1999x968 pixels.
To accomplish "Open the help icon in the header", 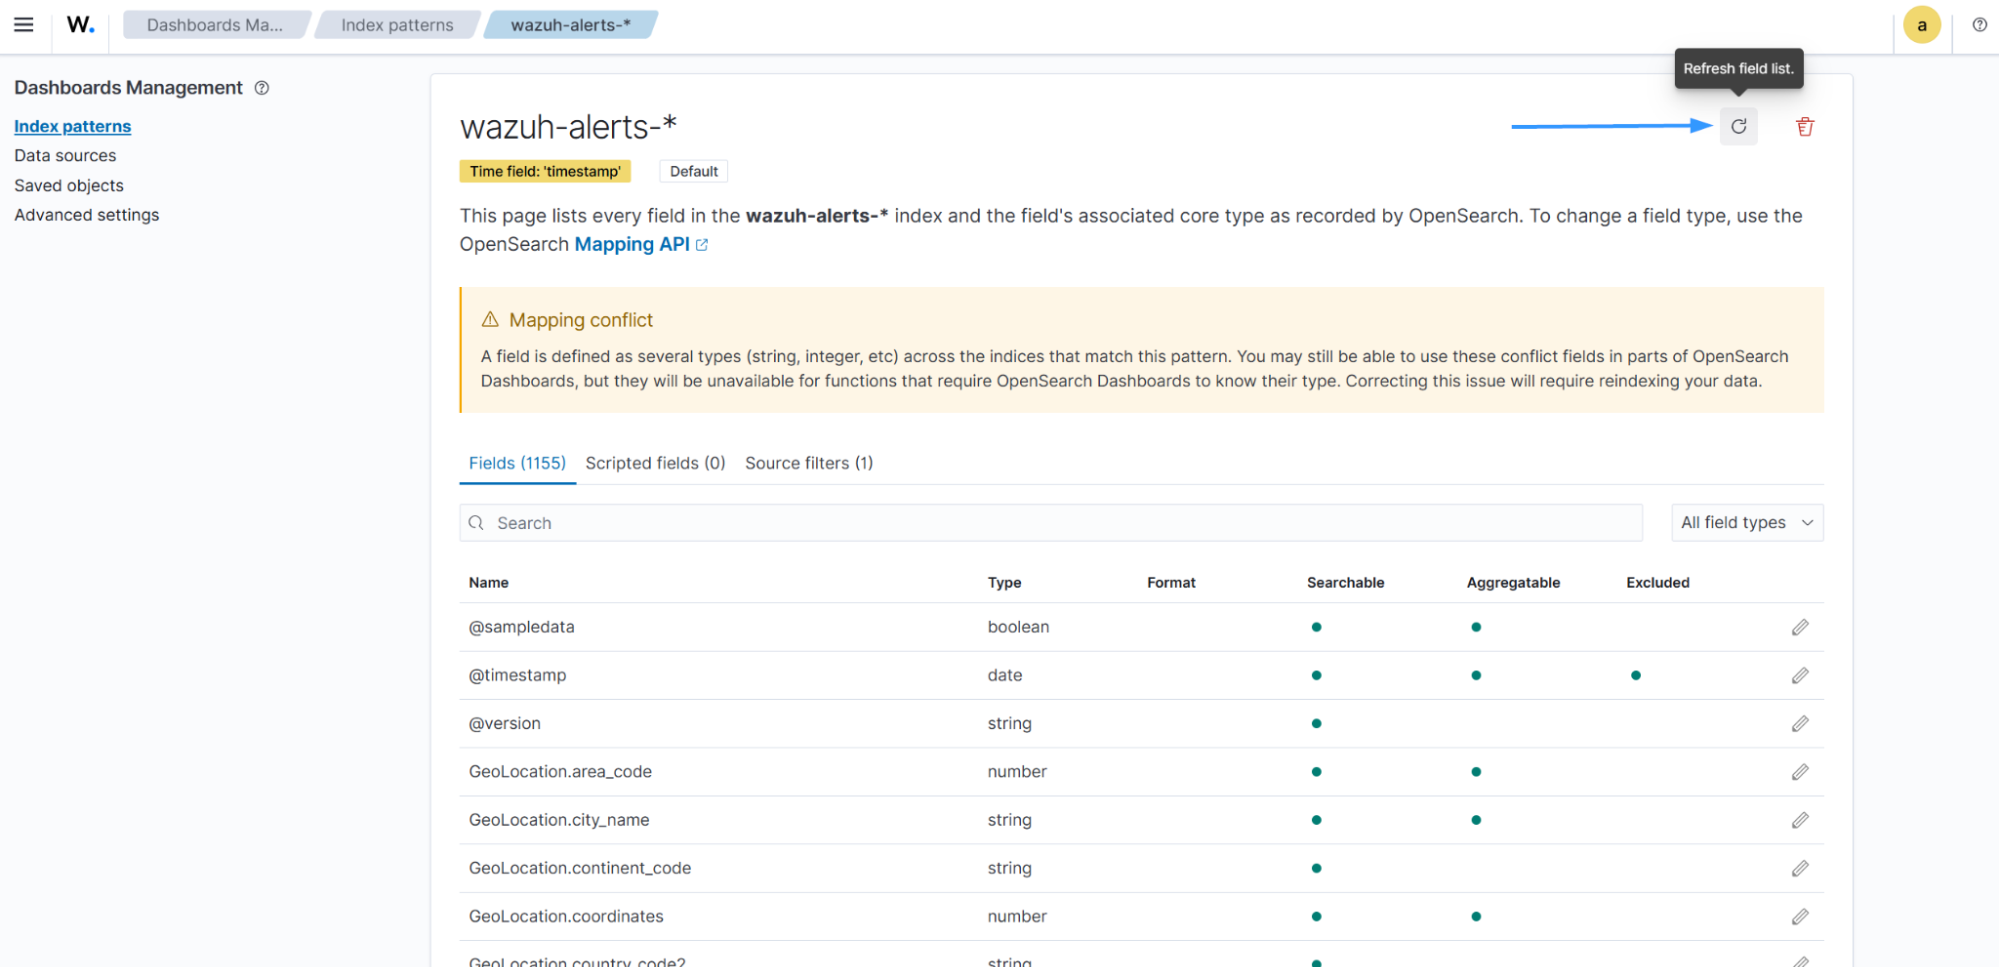I will click(x=1979, y=25).
